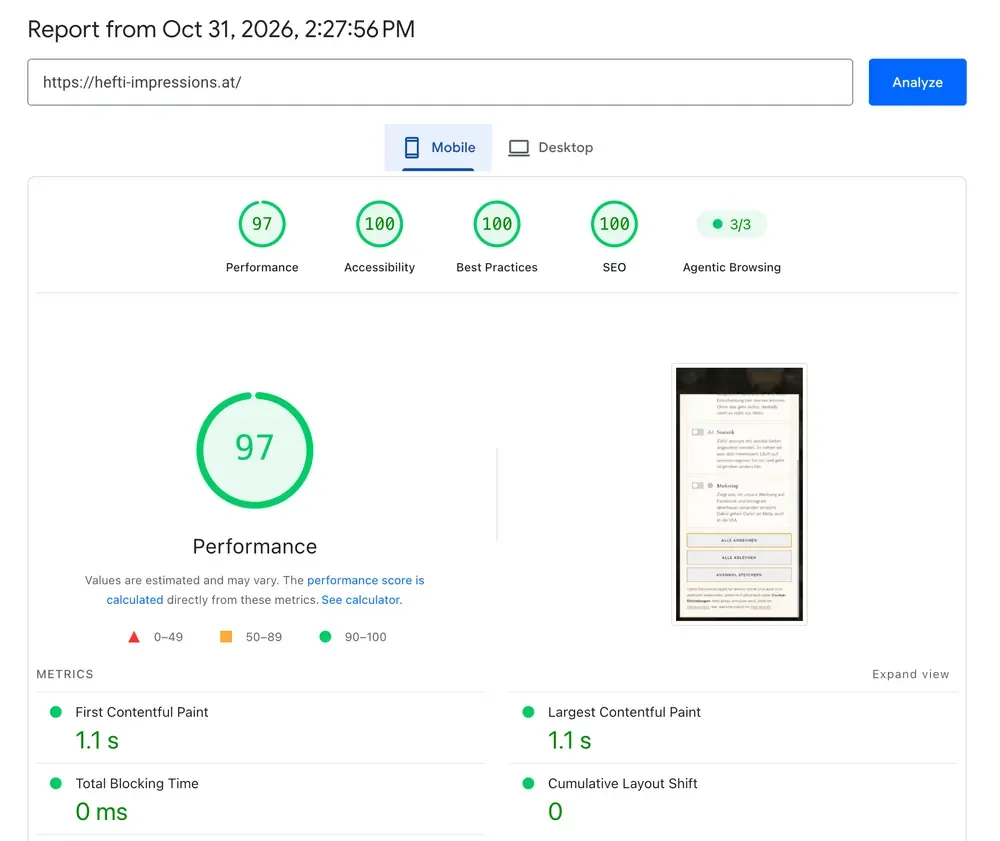Open the Accessibility 100 score gauge
Image resolution: width=1000 pixels, height=841 pixels.
(x=379, y=224)
